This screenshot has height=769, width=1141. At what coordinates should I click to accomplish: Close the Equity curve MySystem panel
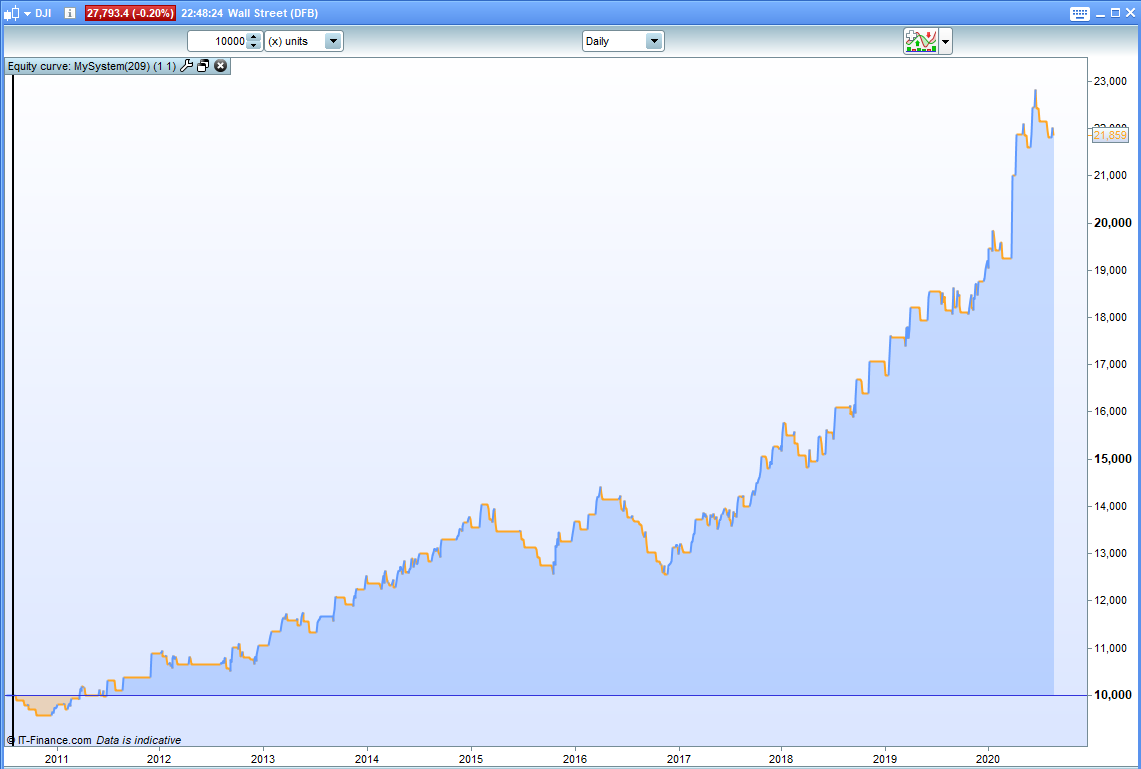coord(220,66)
